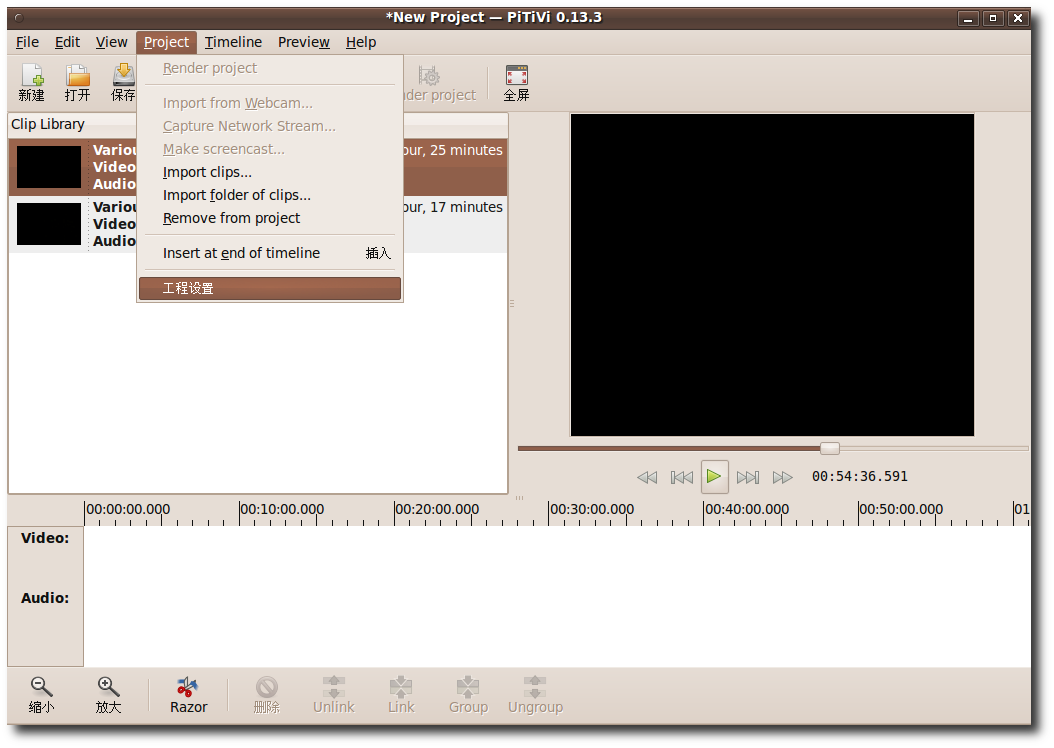
Task: Click the 新建 (New) toolbar icon
Action: [x=32, y=83]
